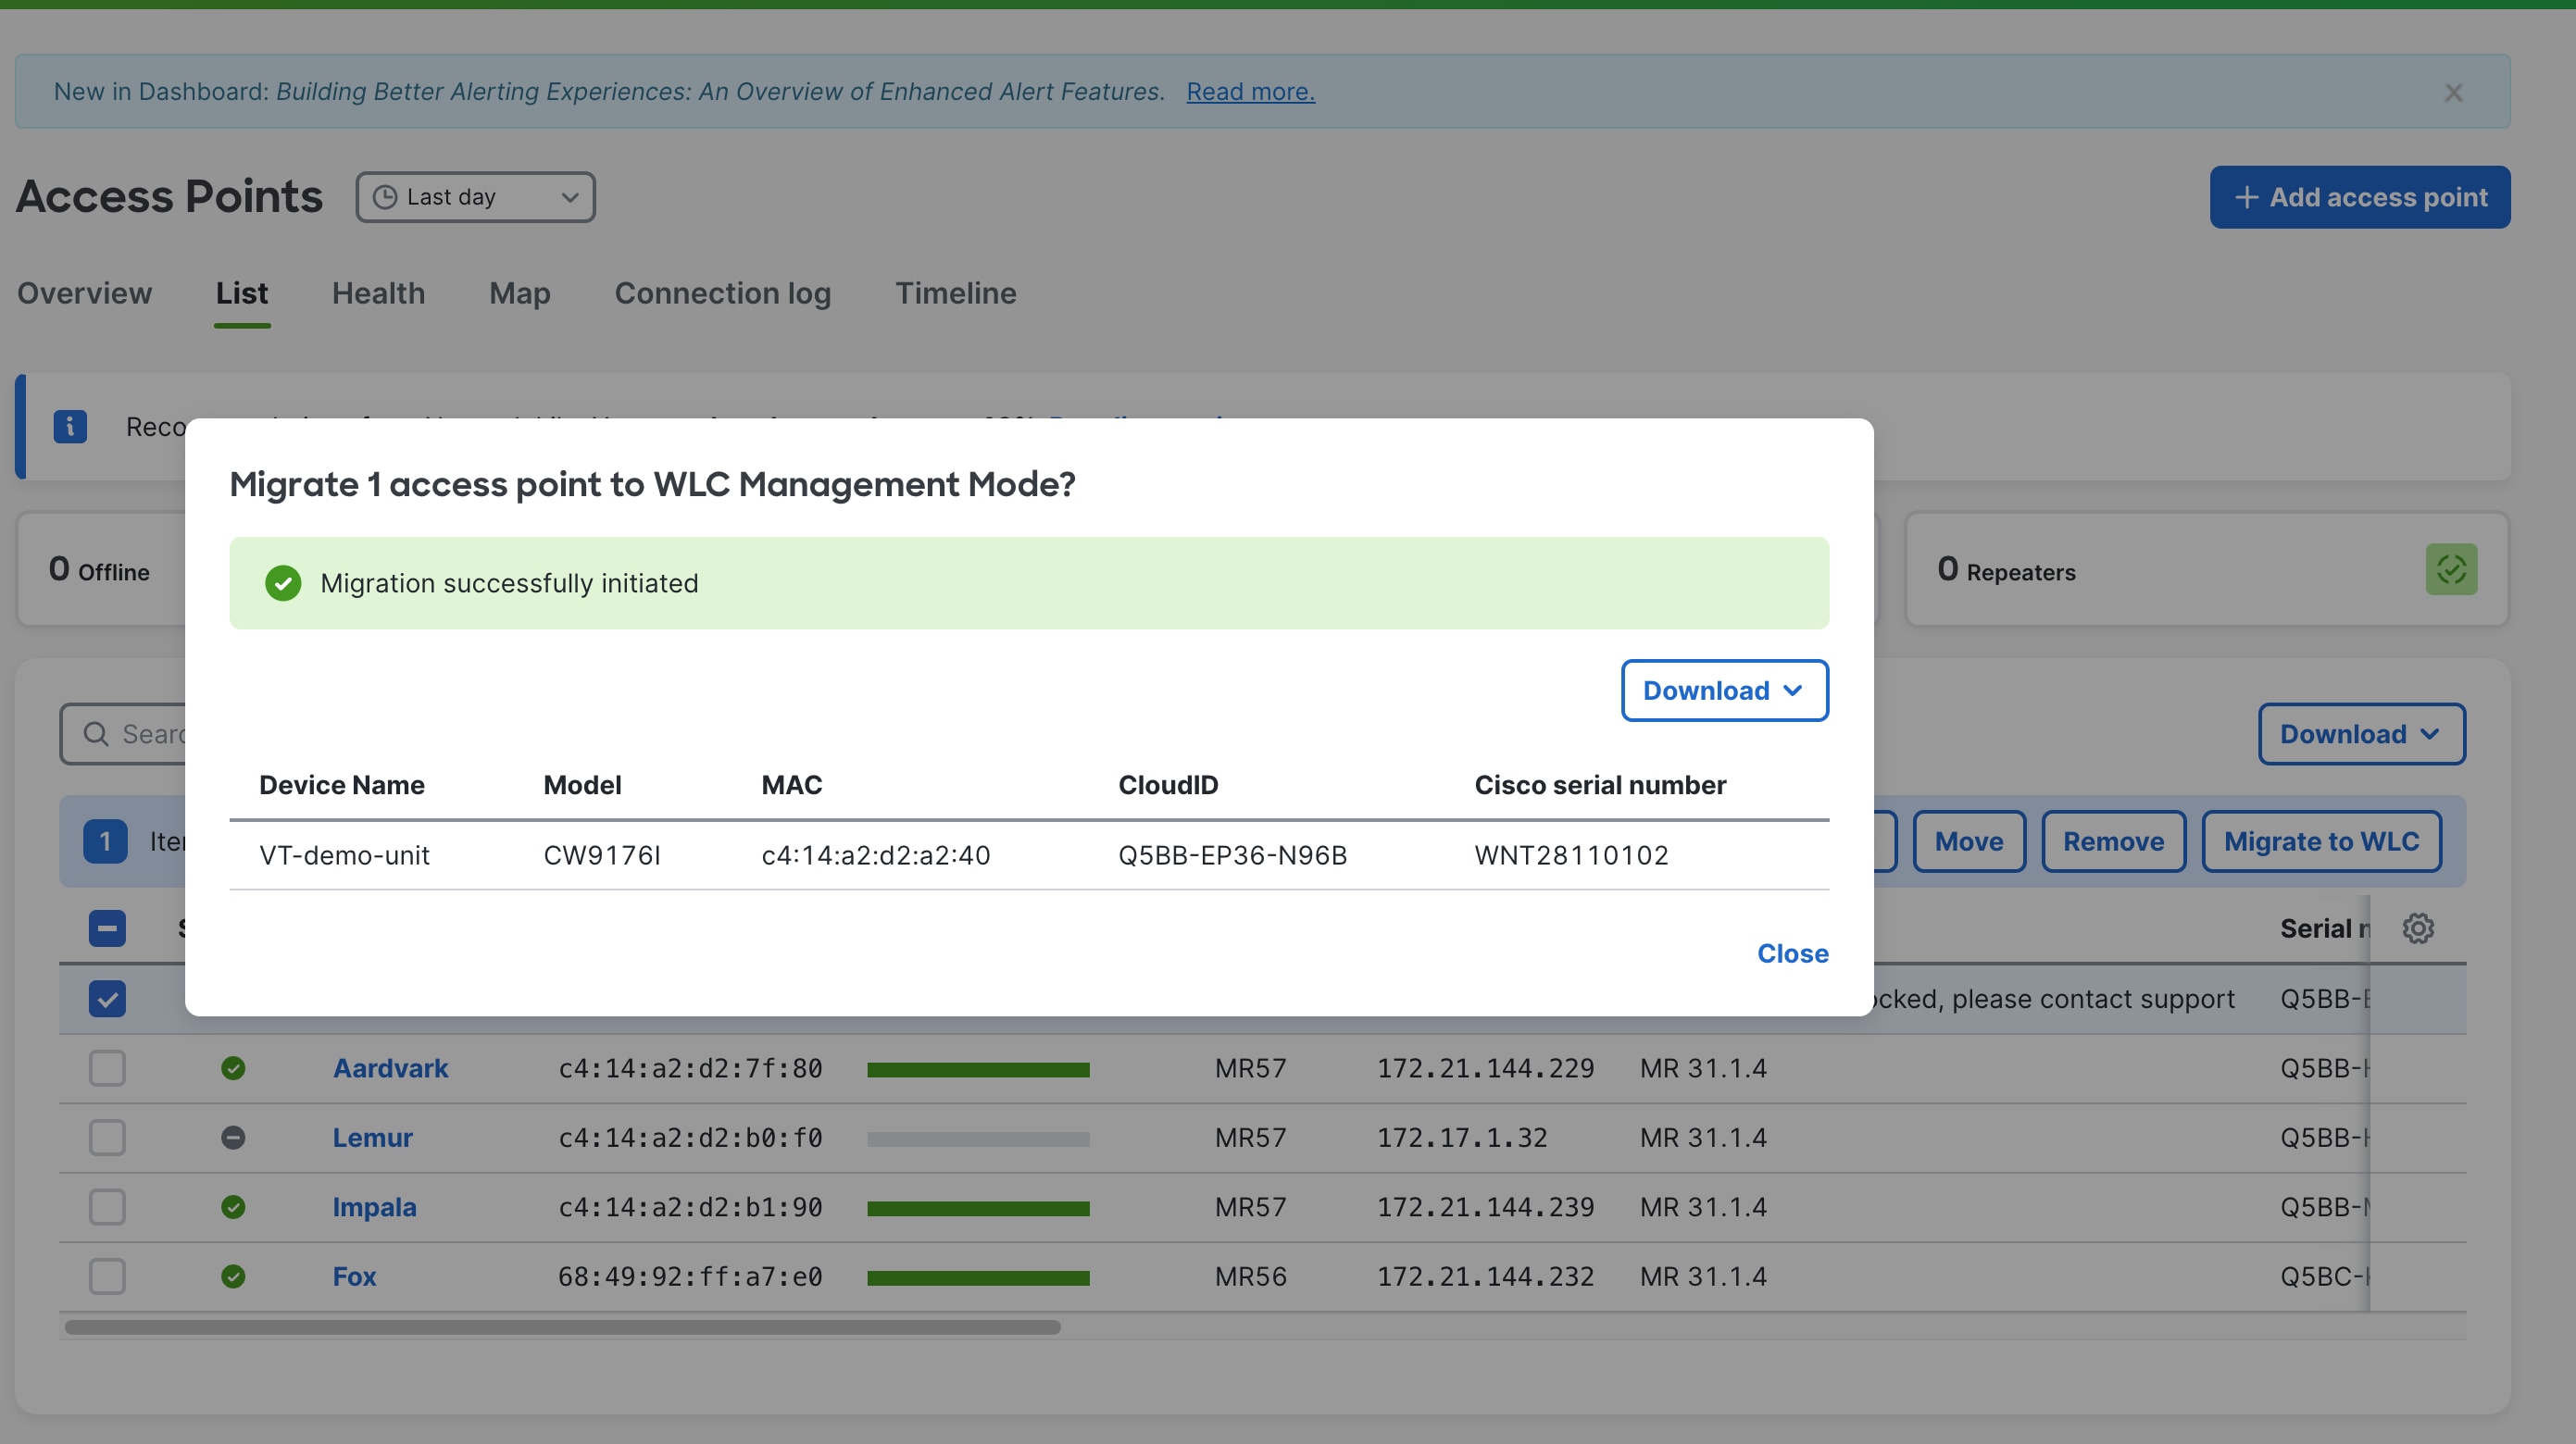Open the Connection log tab
The image size is (2576, 1444).
click(722, 293)
